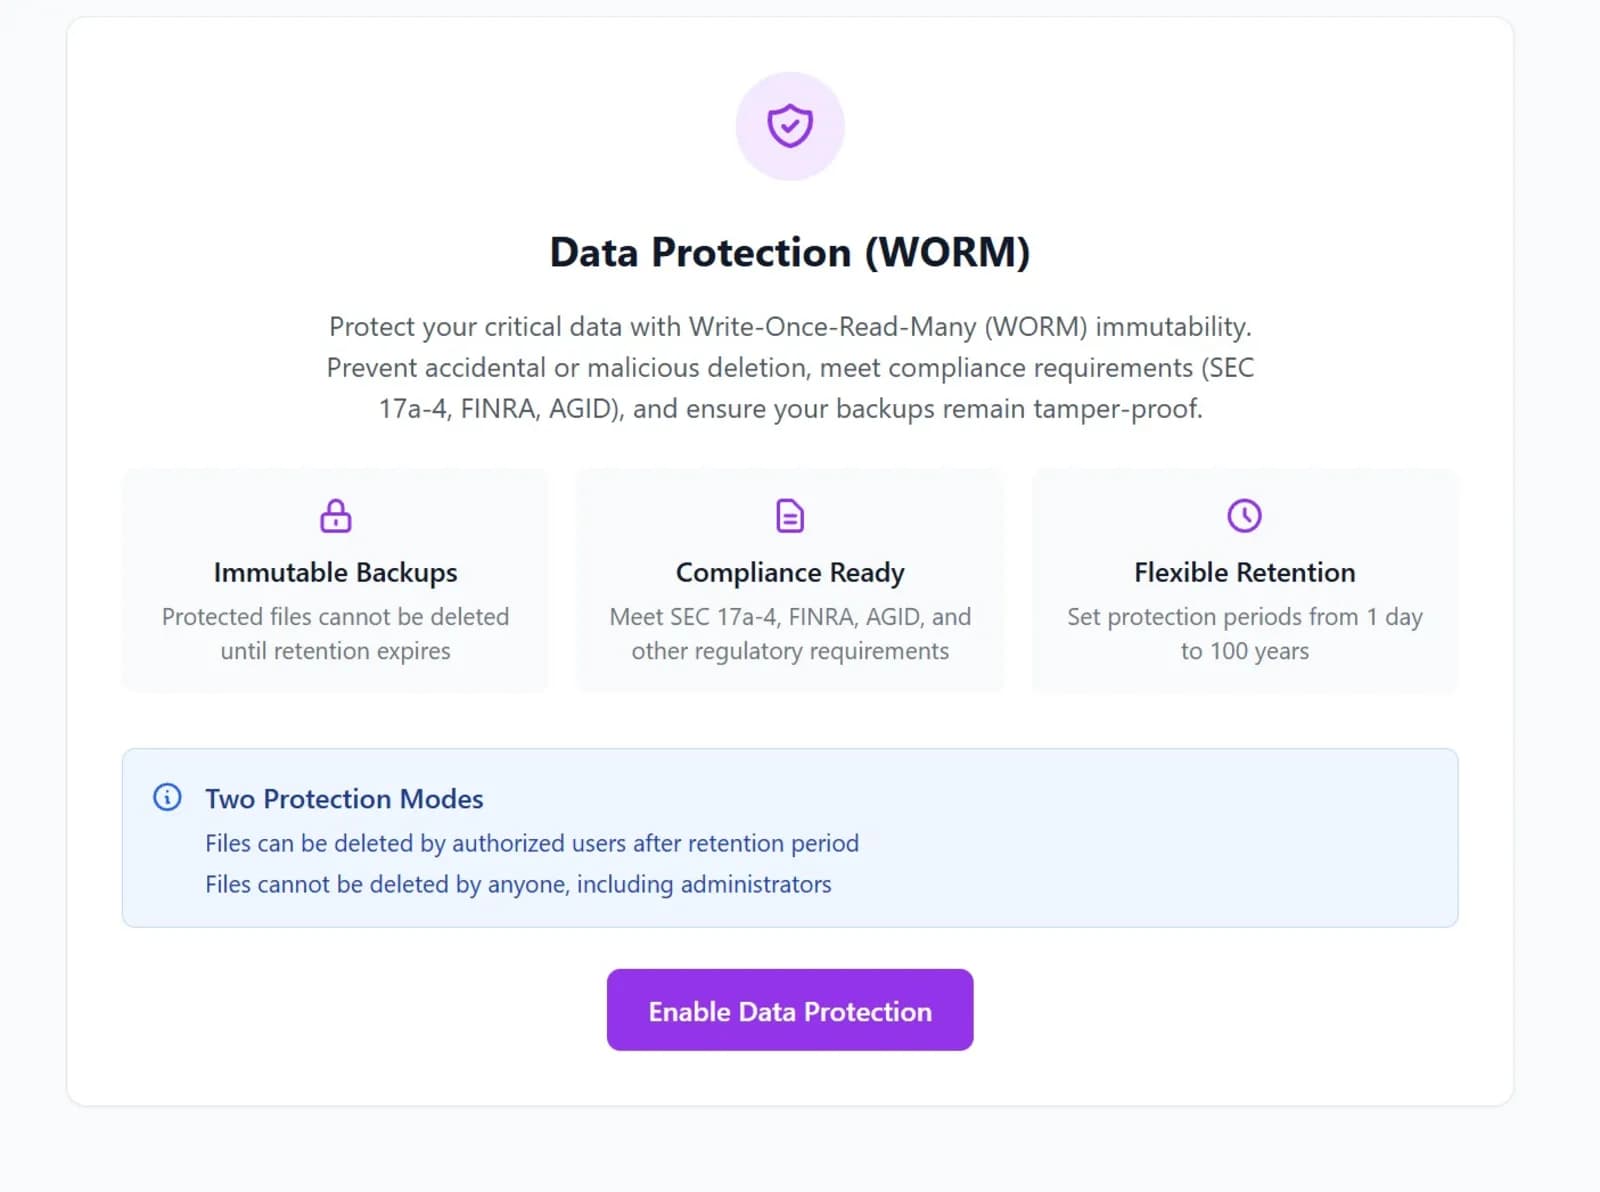
Task: Select the Flexible Retention card
Action: click(x=1243, y=580)
